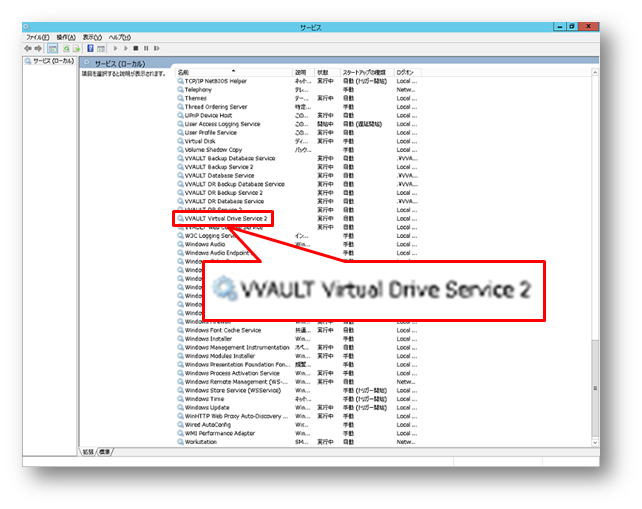This screenshot has height=509, width=642.
Task: Select the Windows Modules Installer row
Action: click(297, 356)
